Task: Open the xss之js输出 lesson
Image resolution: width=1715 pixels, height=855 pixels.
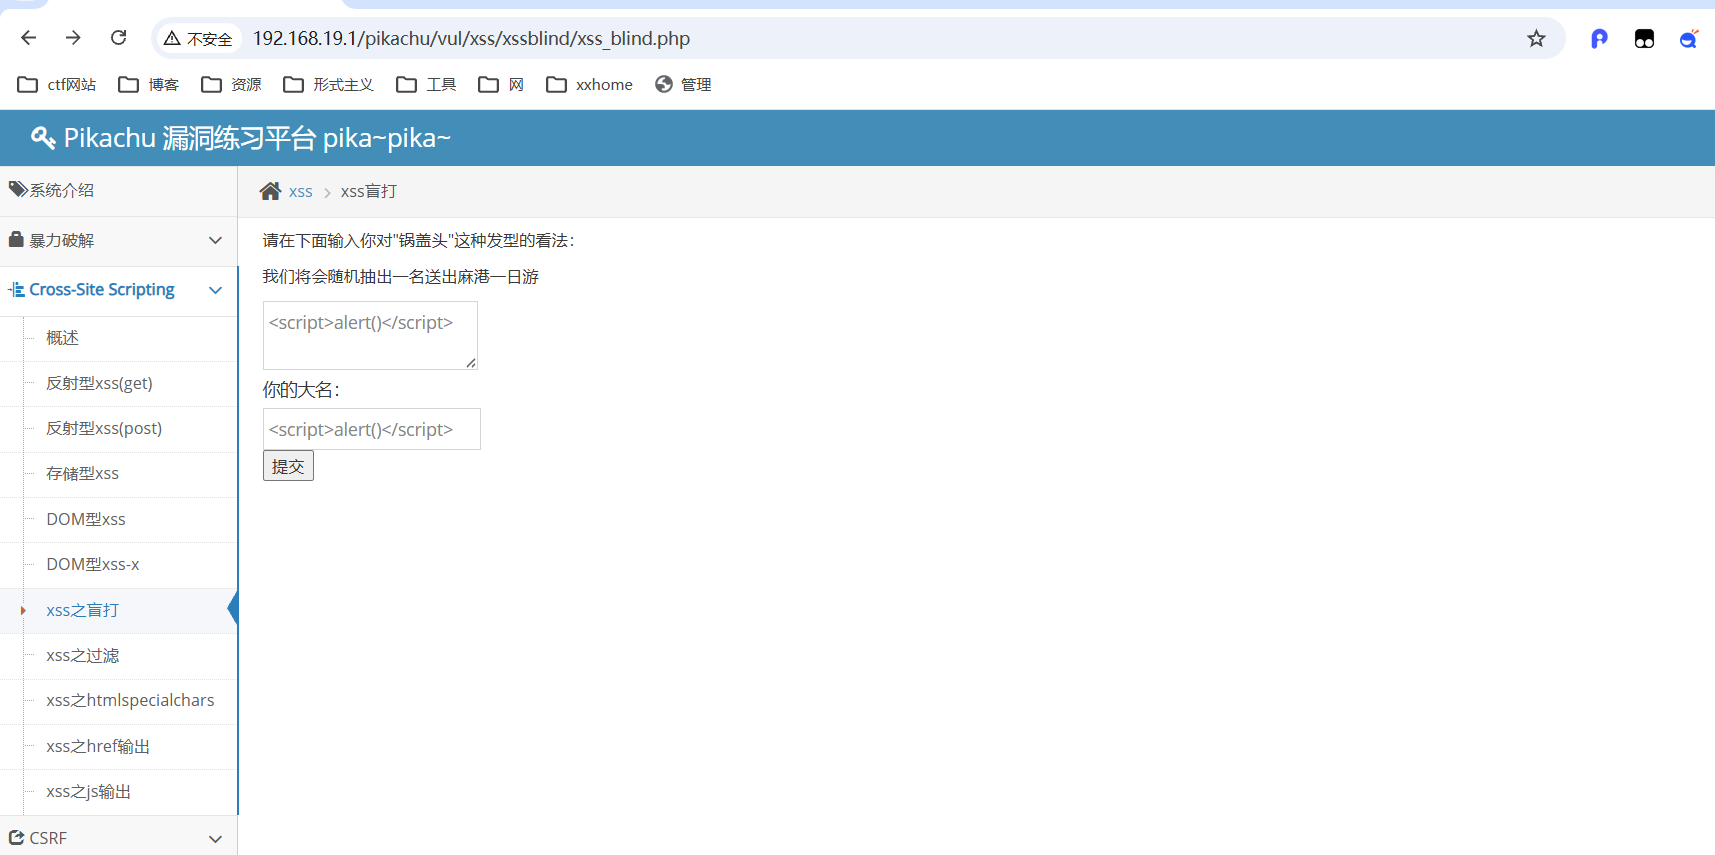Action: click(x=88, y=791)
